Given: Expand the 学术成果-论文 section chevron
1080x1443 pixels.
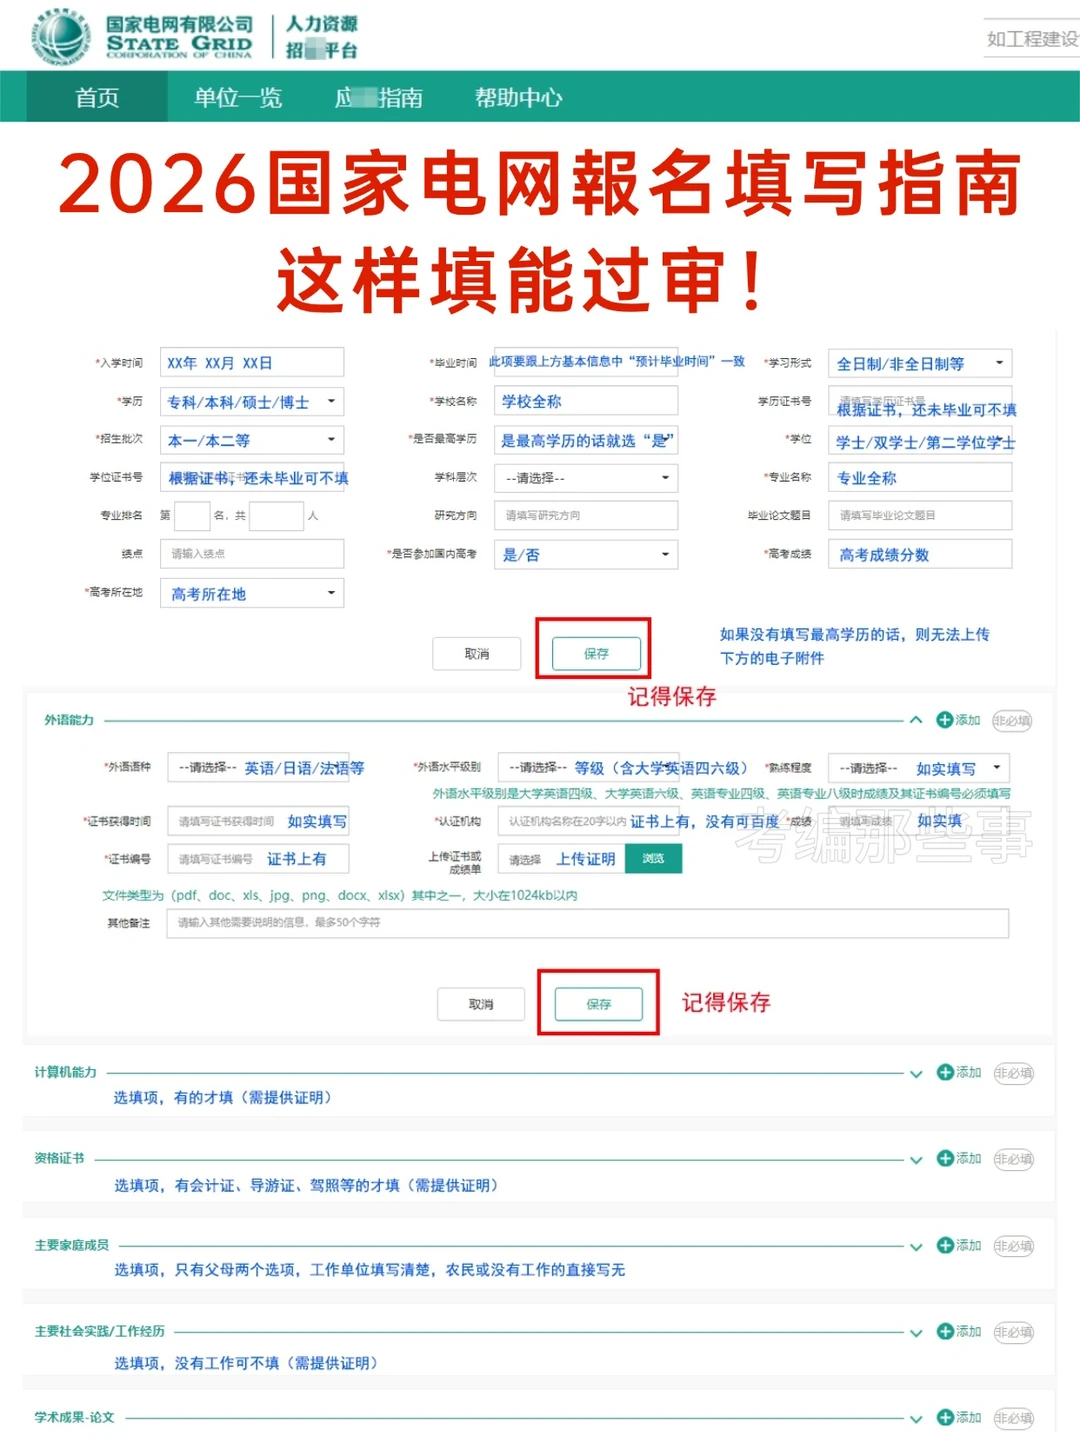Looking at the screenshot, I should coord(916,1419).
